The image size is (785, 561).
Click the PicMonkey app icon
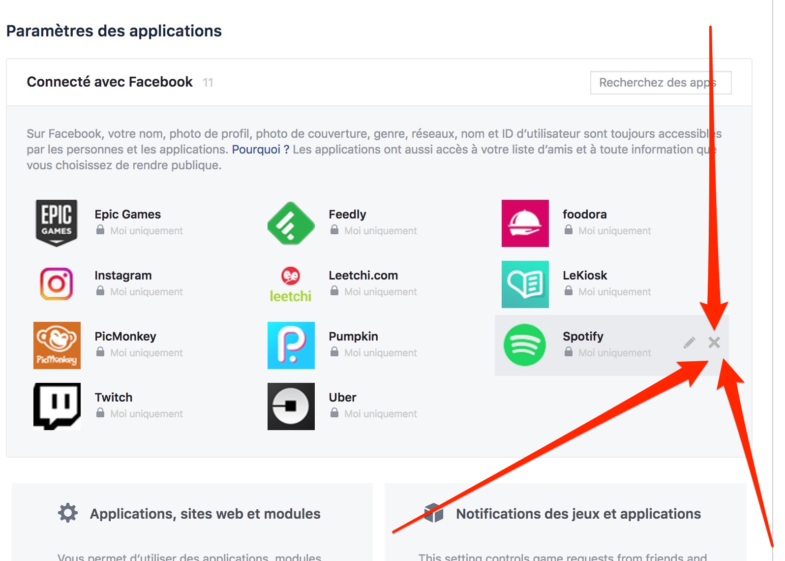point(57,345)
